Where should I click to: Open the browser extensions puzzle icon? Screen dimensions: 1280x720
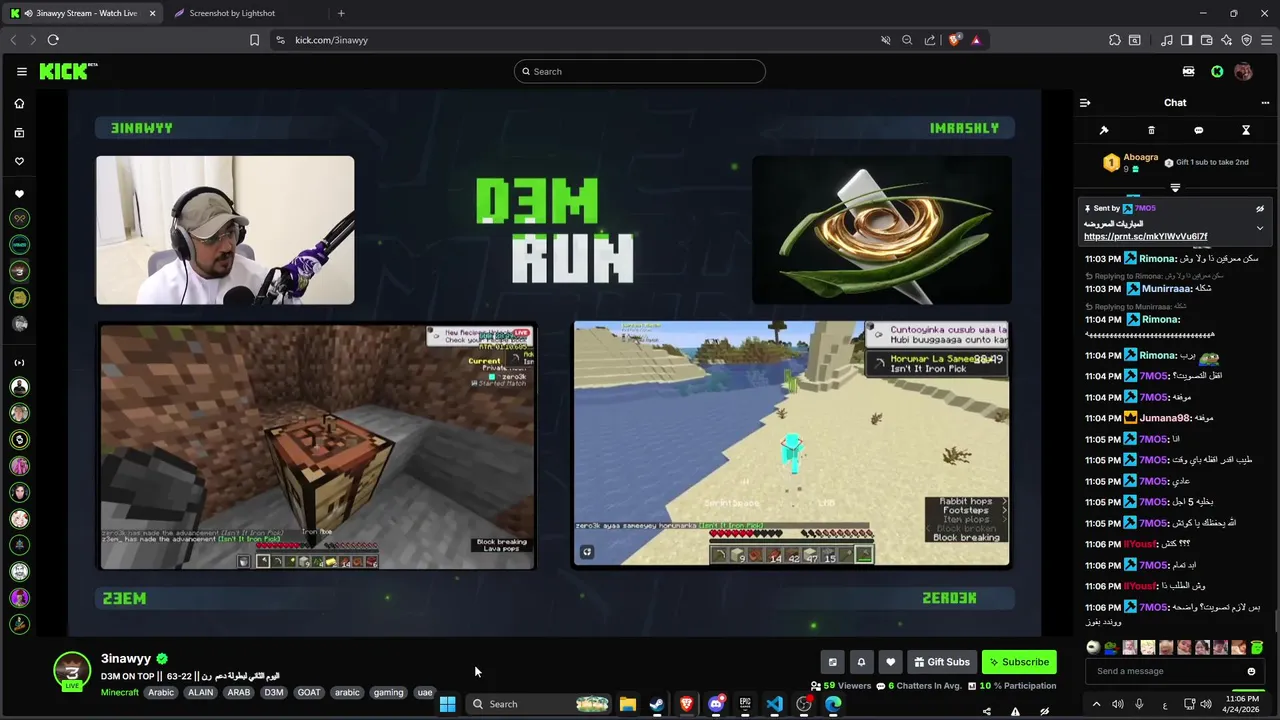1115,40
